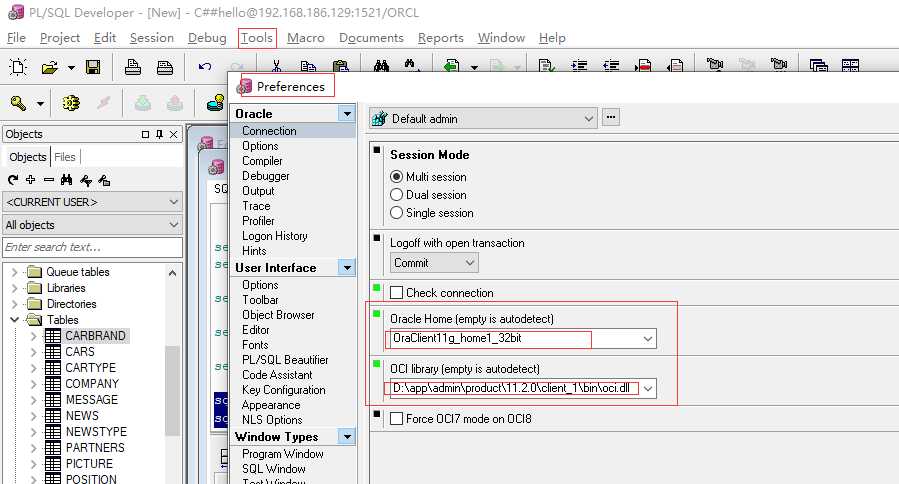Open the File menu
This screenshot has width=899, height=484.
[x=16, y=38]
